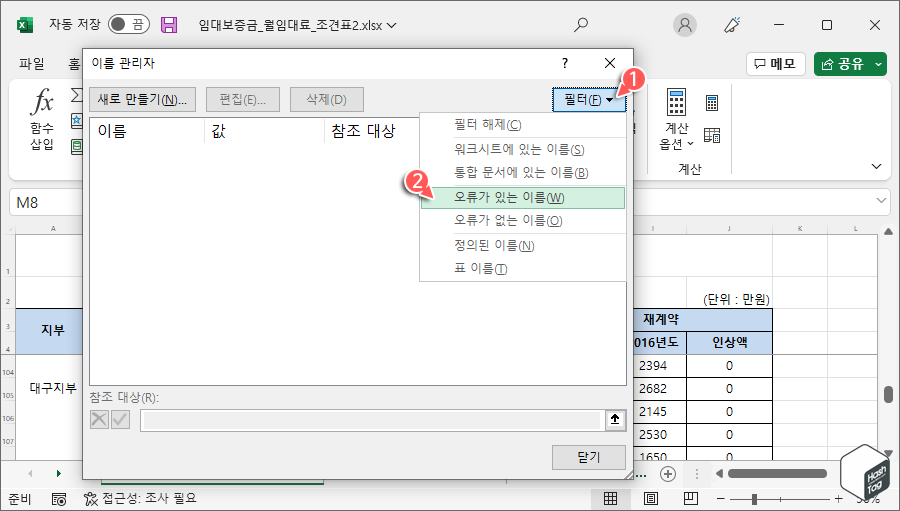Collapse the ribbon with chevron arrow
Viewport: 900px width, 511px height.
[876, 167]
